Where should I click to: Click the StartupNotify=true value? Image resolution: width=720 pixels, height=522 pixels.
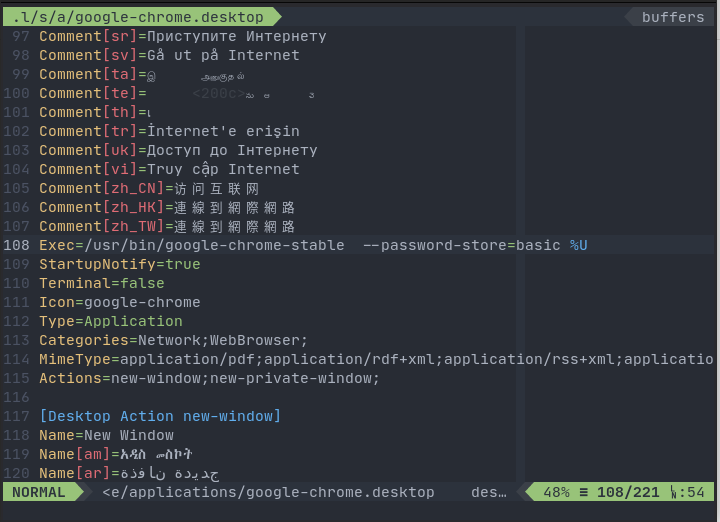coord(182,264)
